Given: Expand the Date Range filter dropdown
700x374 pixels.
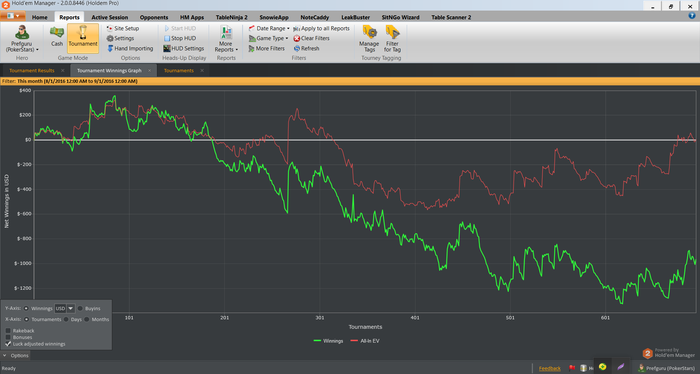Looking at the screenshot, I should tap(269, 28).
